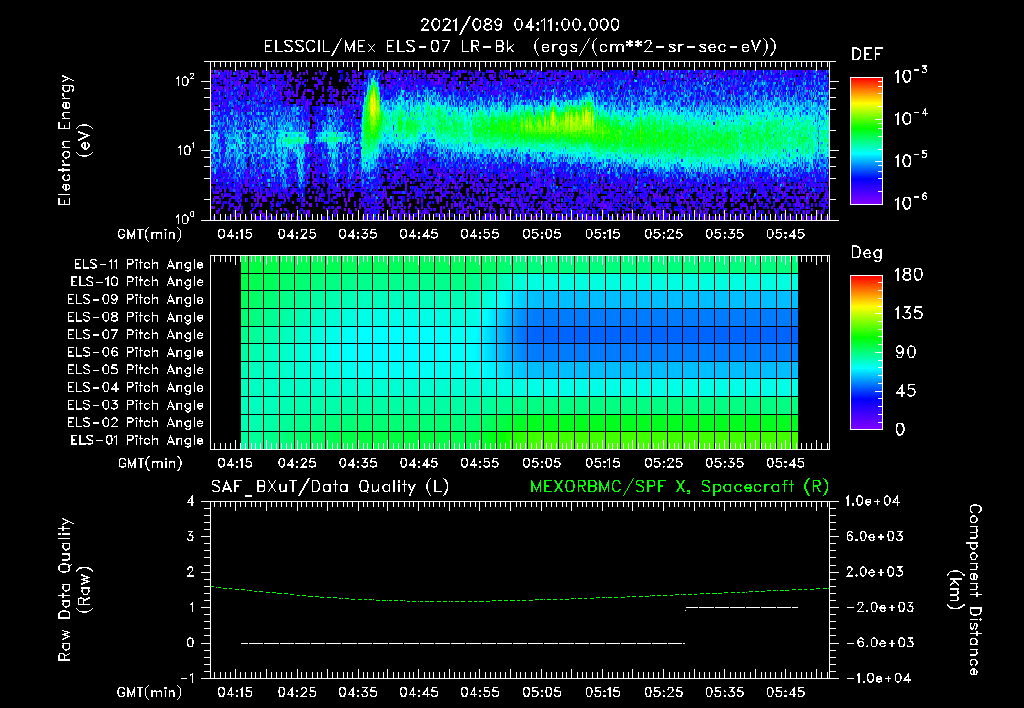Click the GMT(min) label under the spectrogram
1024x708 pixels.
pos(150,234)
